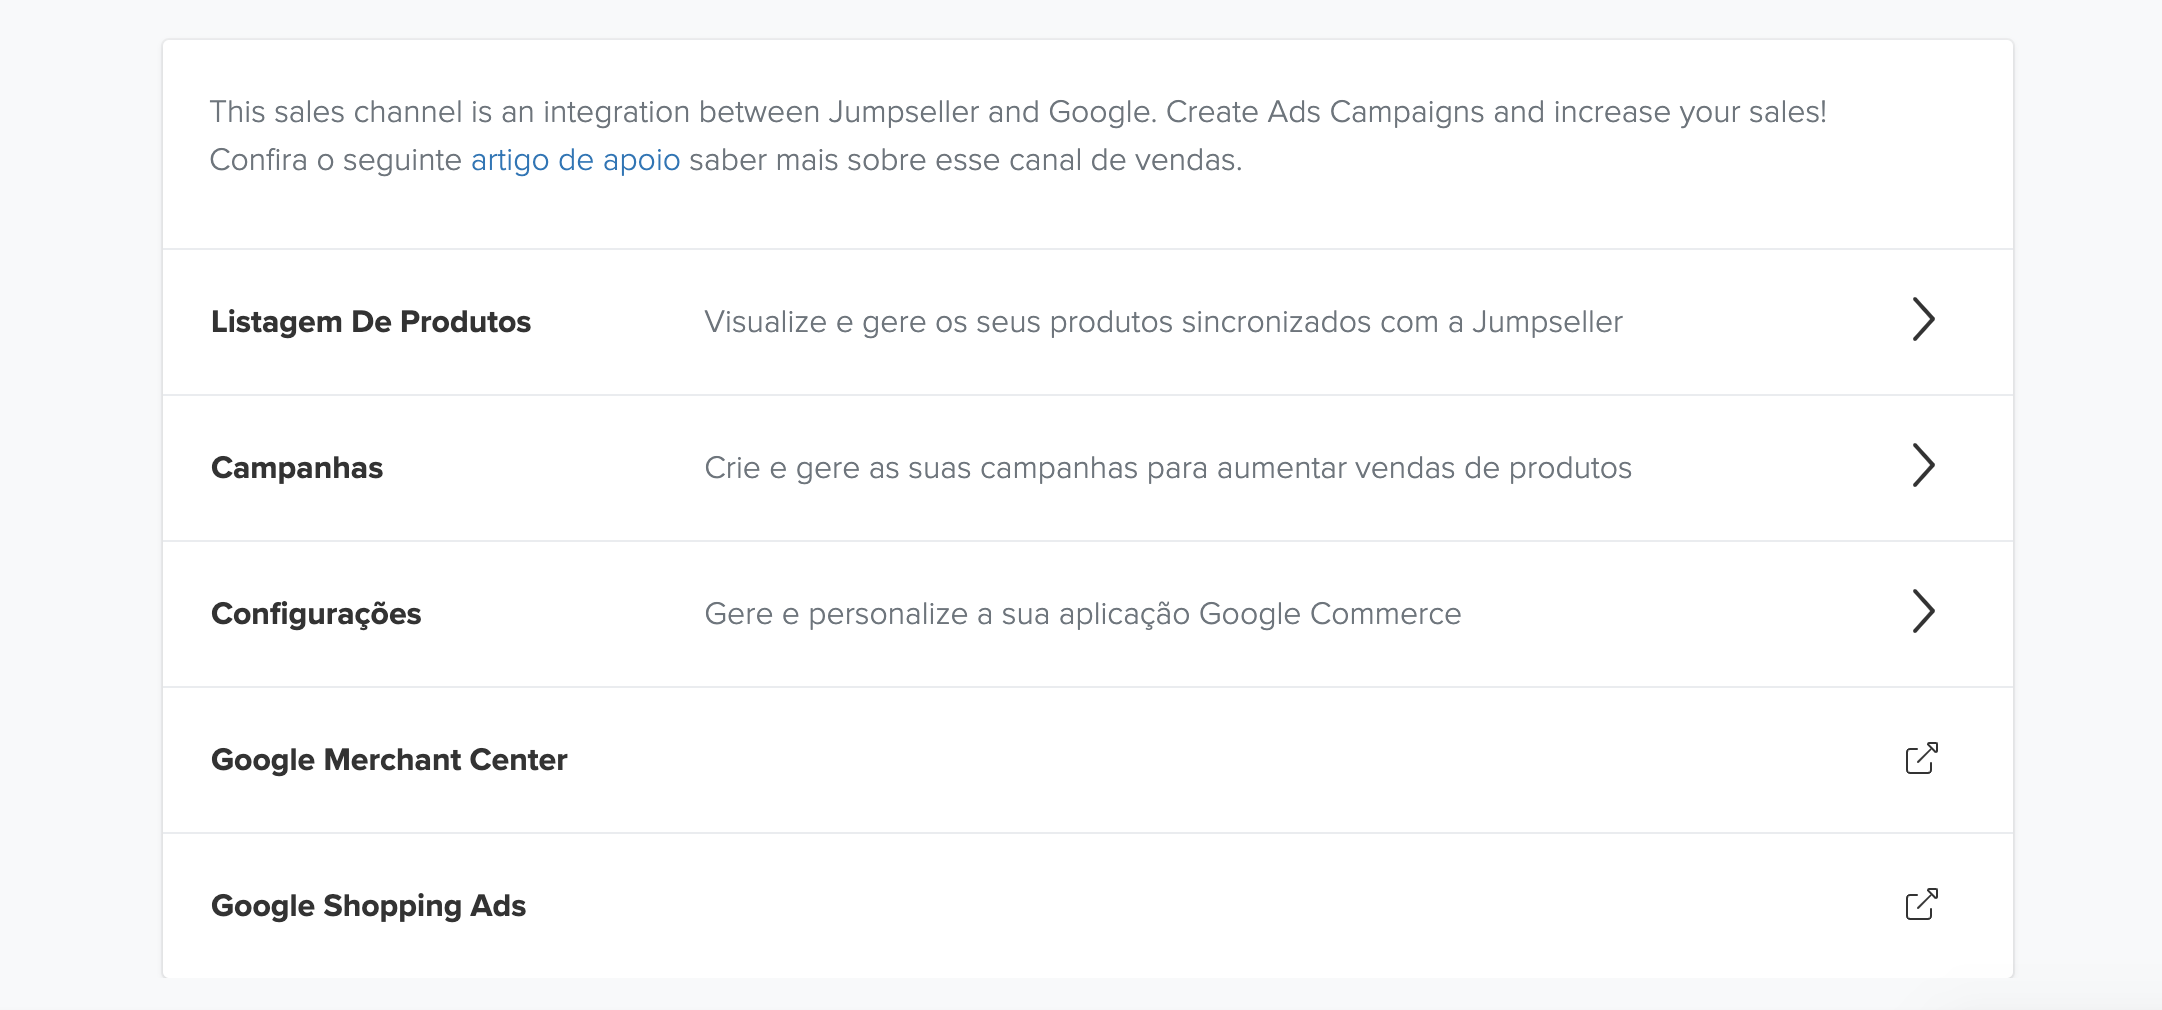Viewport: 2162px width, 1010px height.
Task: Select the Listagem De Produtos title
Action: 371,322
